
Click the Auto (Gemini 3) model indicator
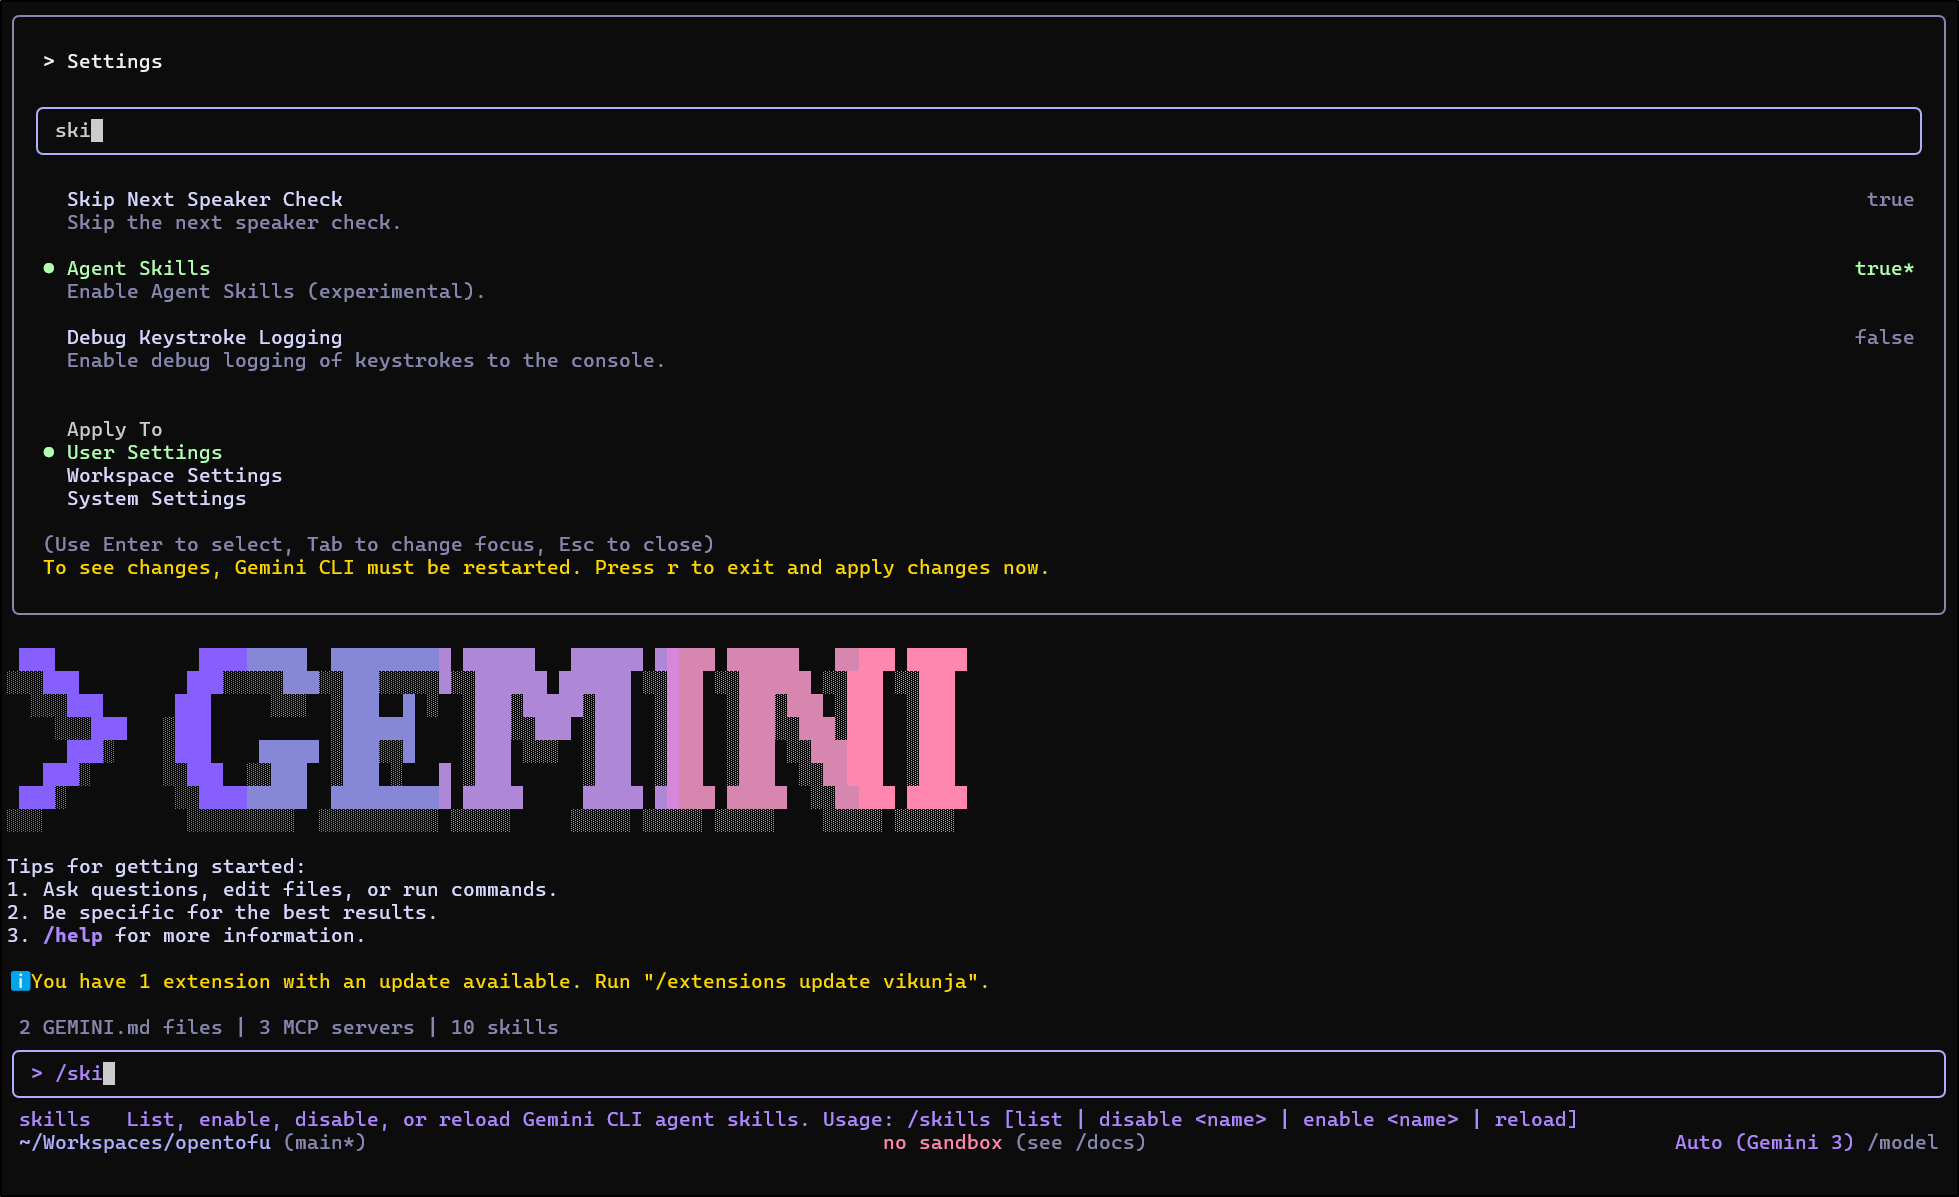click(1764, 1142)
